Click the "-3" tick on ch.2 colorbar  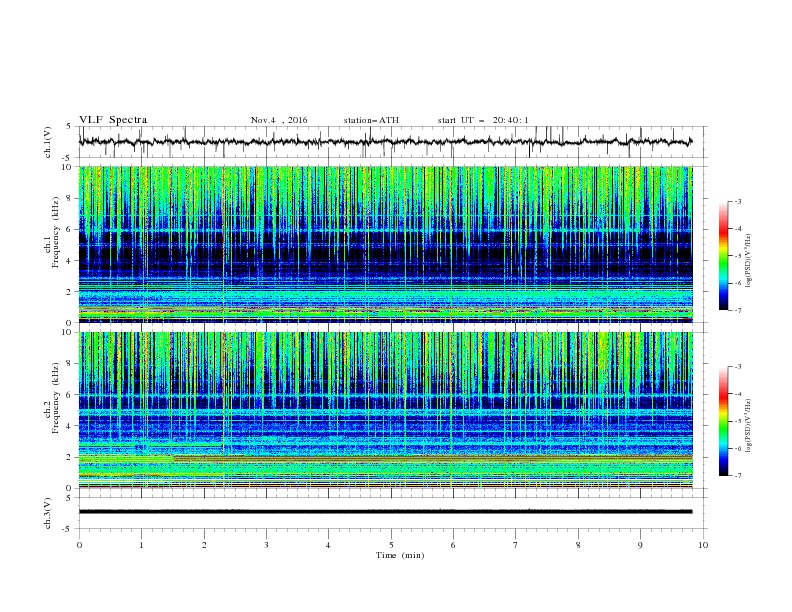pos(738,367)
